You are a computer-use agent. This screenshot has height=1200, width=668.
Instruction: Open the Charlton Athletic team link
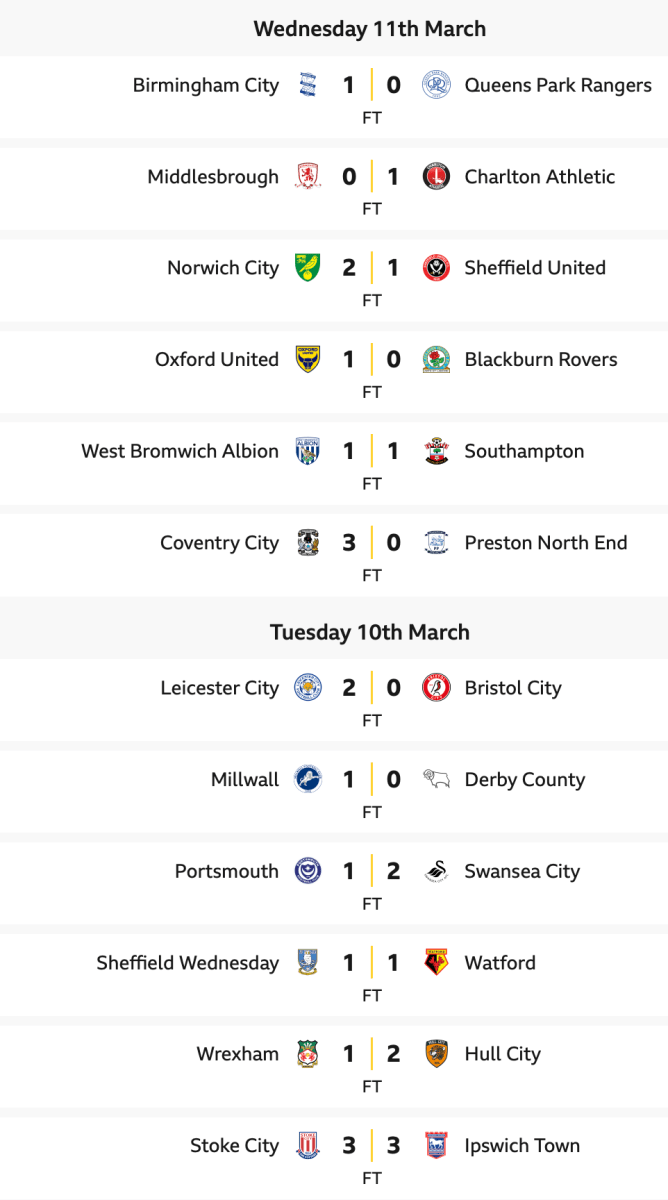(540, 177)
